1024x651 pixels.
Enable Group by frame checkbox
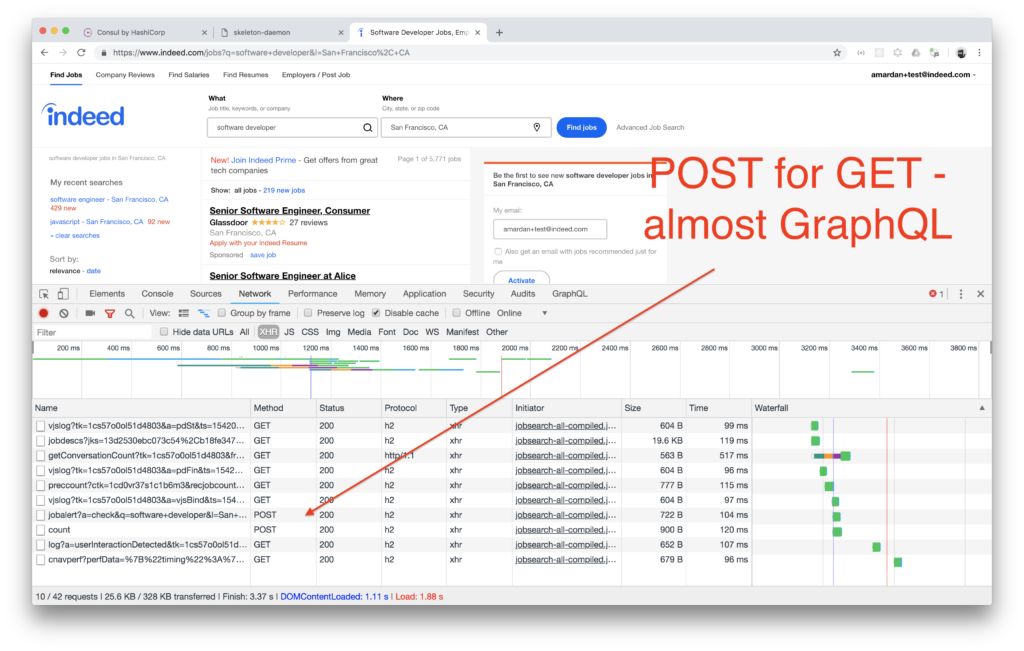point(222,313)
